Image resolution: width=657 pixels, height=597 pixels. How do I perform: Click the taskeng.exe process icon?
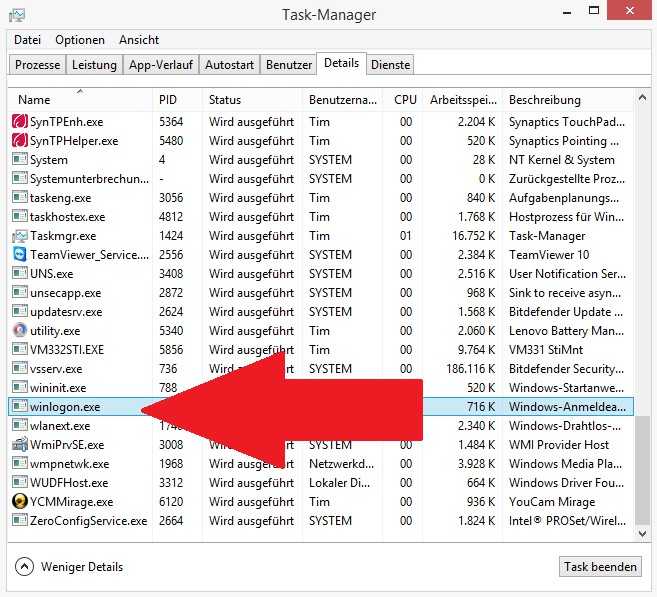(x=20, y=197)
